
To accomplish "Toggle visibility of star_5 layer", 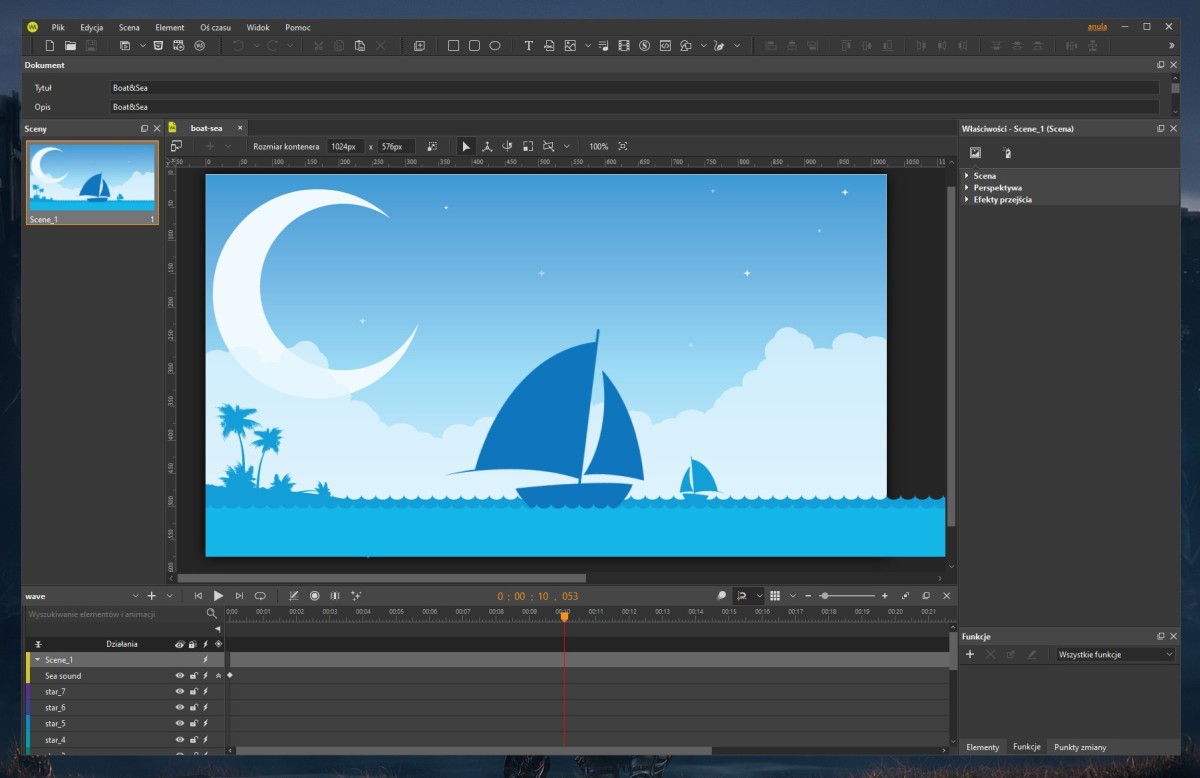I will tap(180, 724).
